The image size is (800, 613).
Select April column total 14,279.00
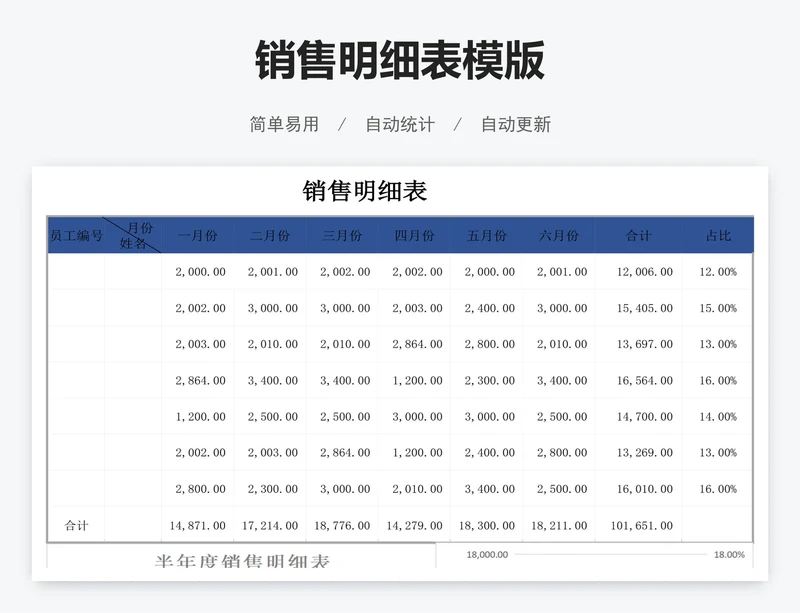[x=414, y=526]
